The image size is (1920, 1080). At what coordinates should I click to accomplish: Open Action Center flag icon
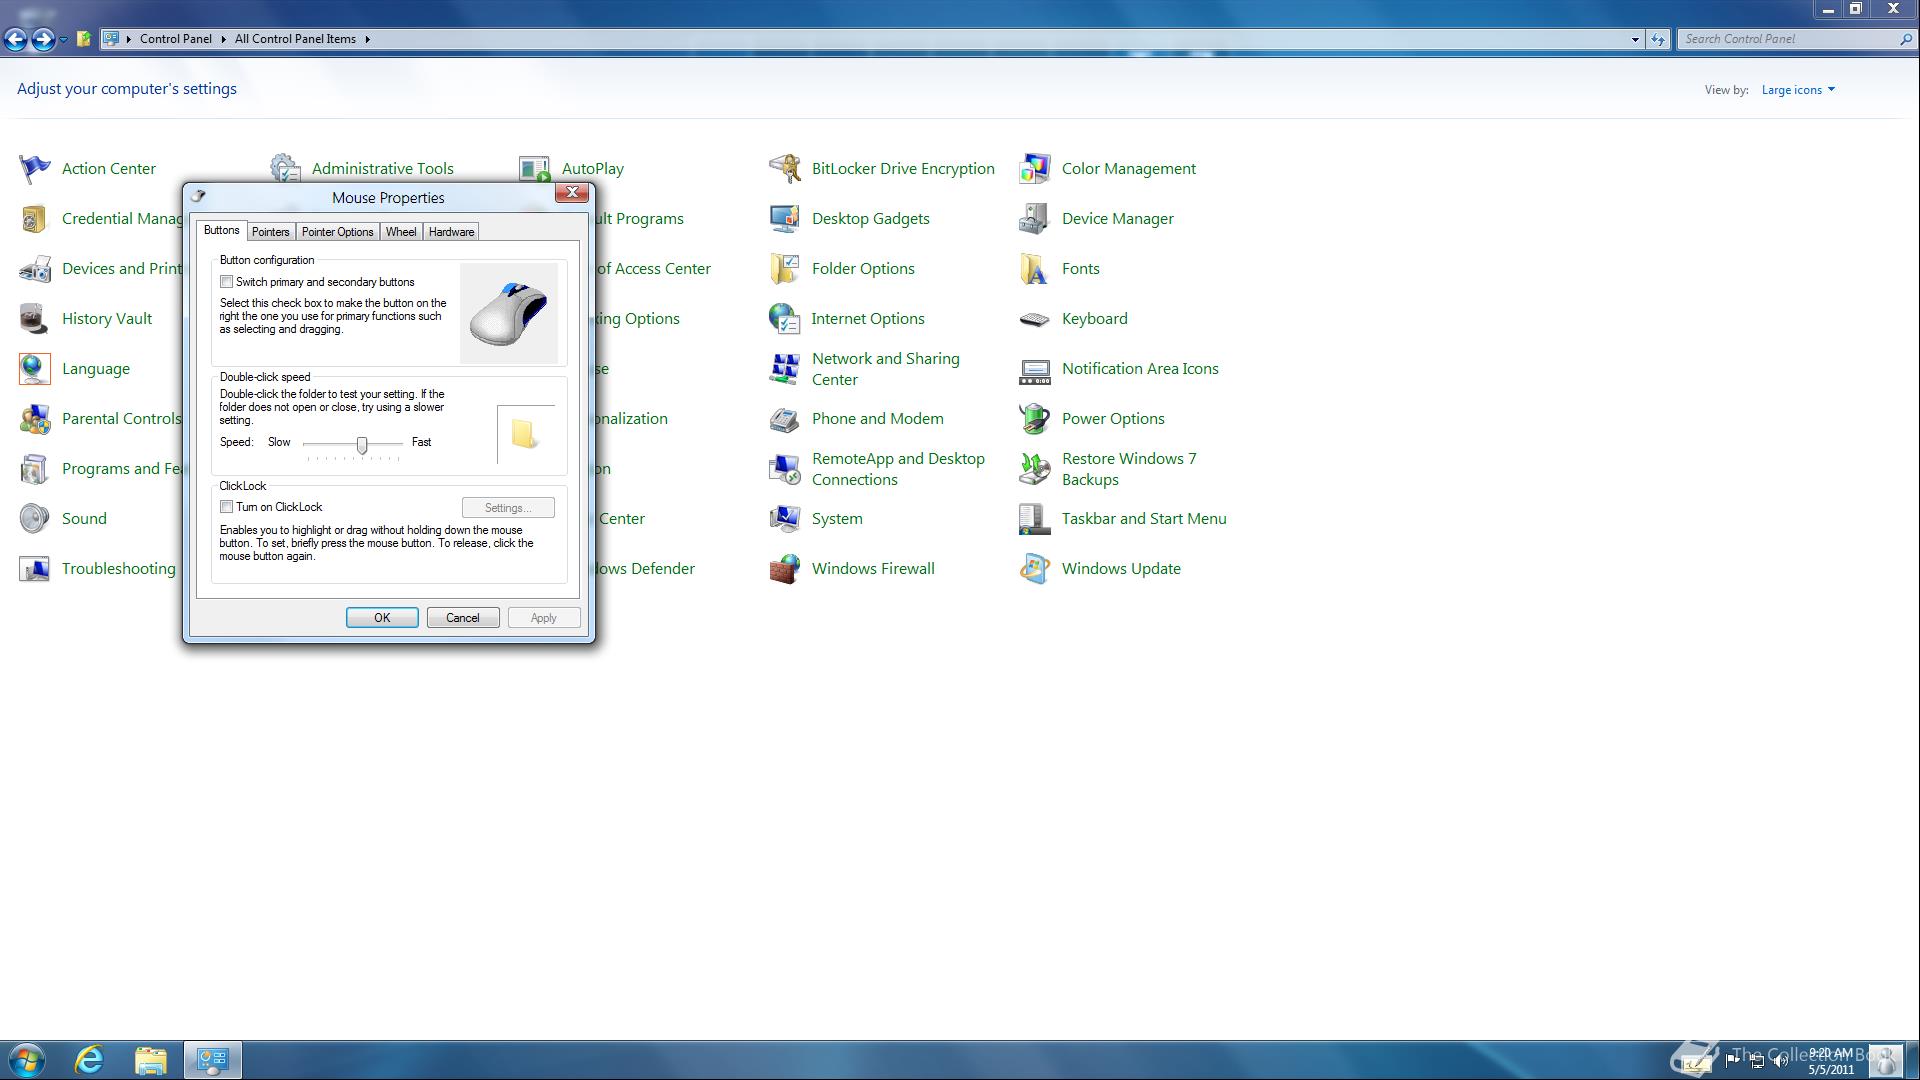click(x=34, y=168)
